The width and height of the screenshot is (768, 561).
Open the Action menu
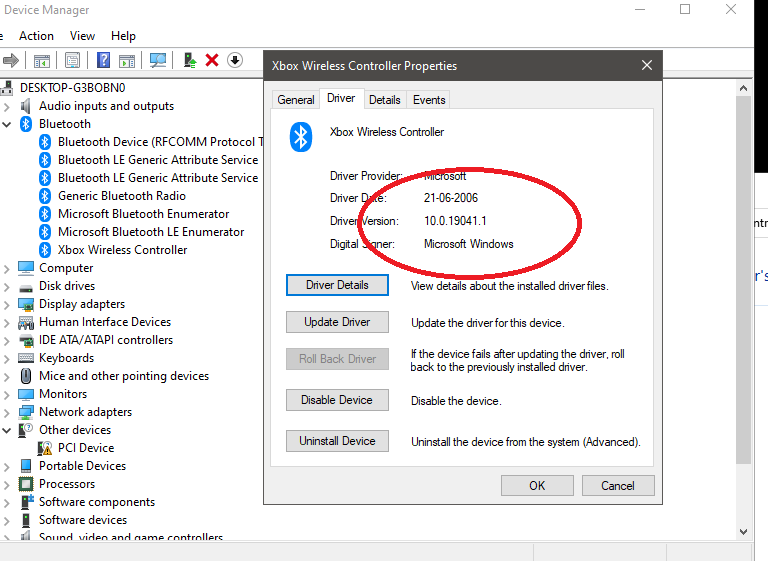[x=36, y=36]
